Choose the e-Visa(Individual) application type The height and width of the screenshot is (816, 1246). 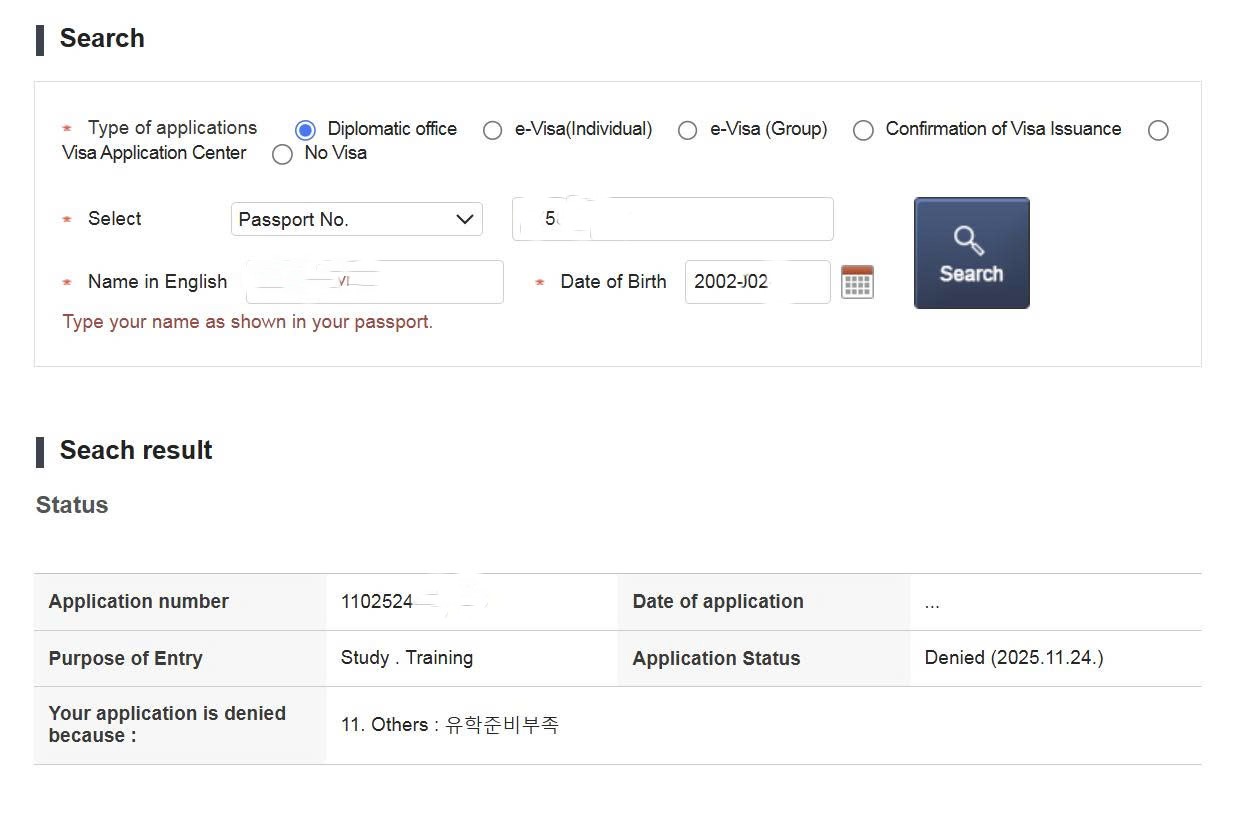pyautogui.click(x=492, y=130)
